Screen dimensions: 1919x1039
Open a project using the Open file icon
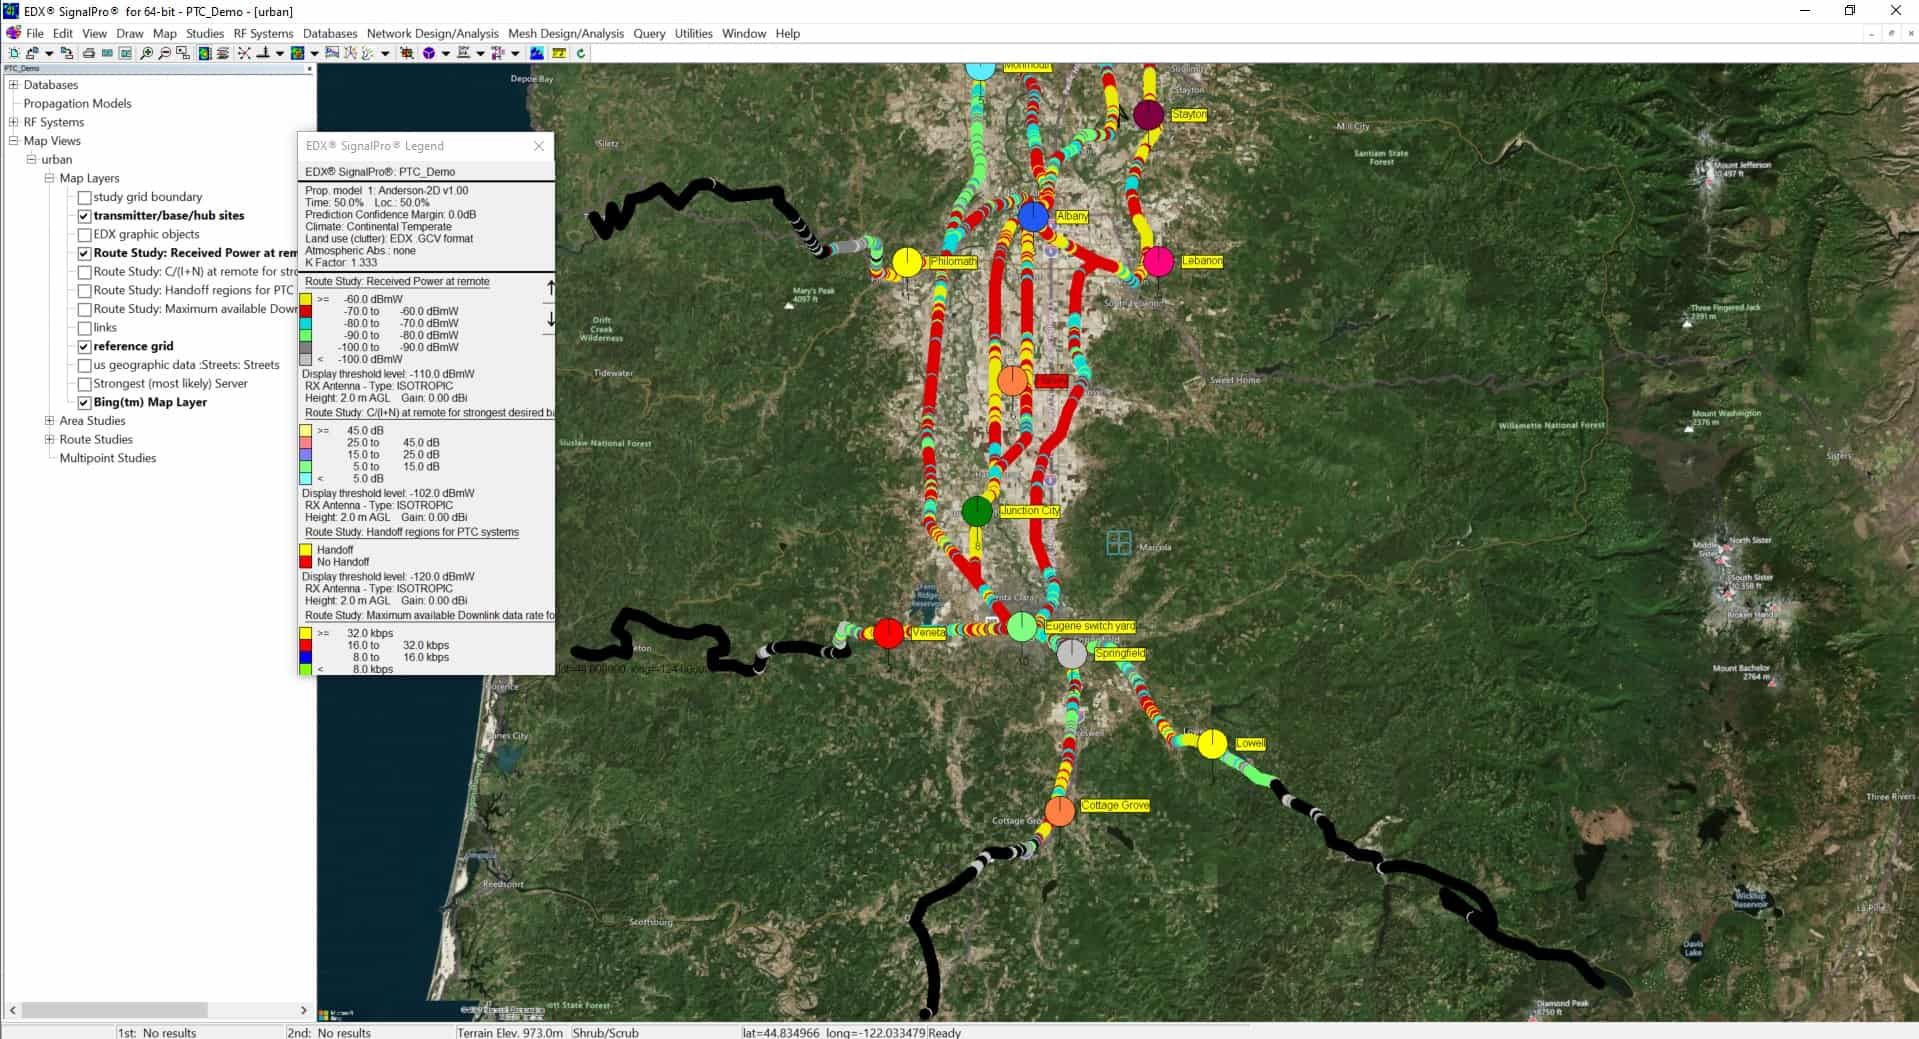(33, 53)
